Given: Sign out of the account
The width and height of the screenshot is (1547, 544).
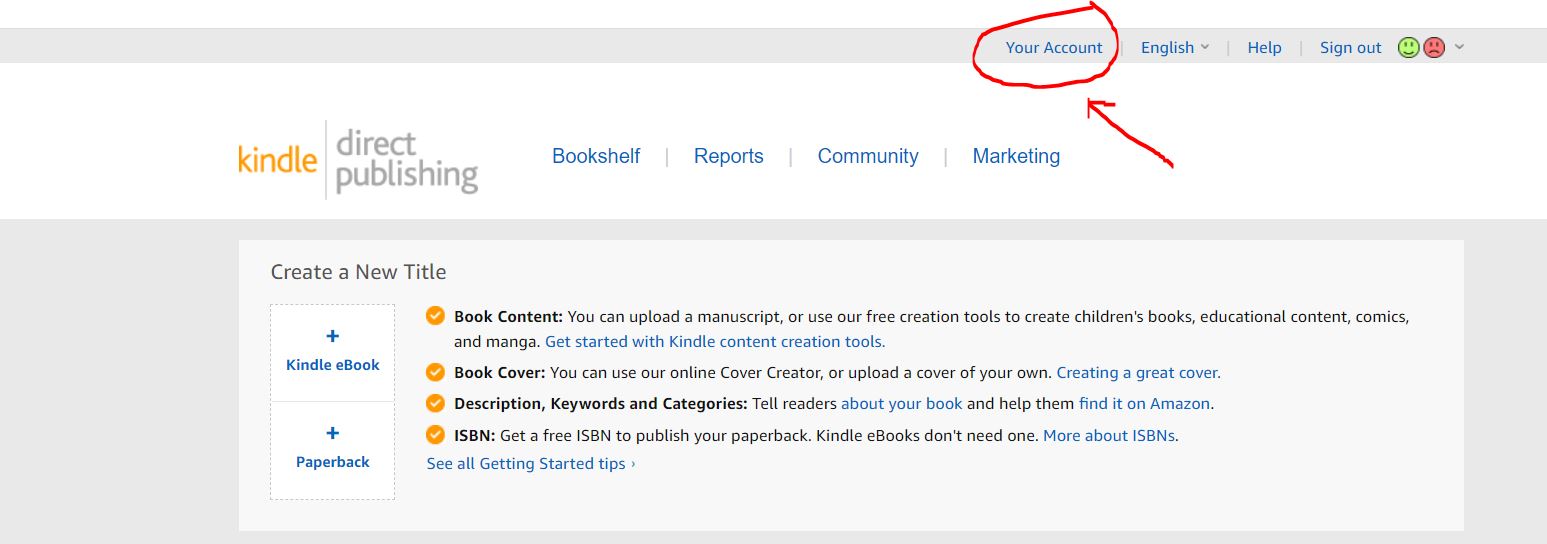Looking at the screenshot, I should [1350, 47].
